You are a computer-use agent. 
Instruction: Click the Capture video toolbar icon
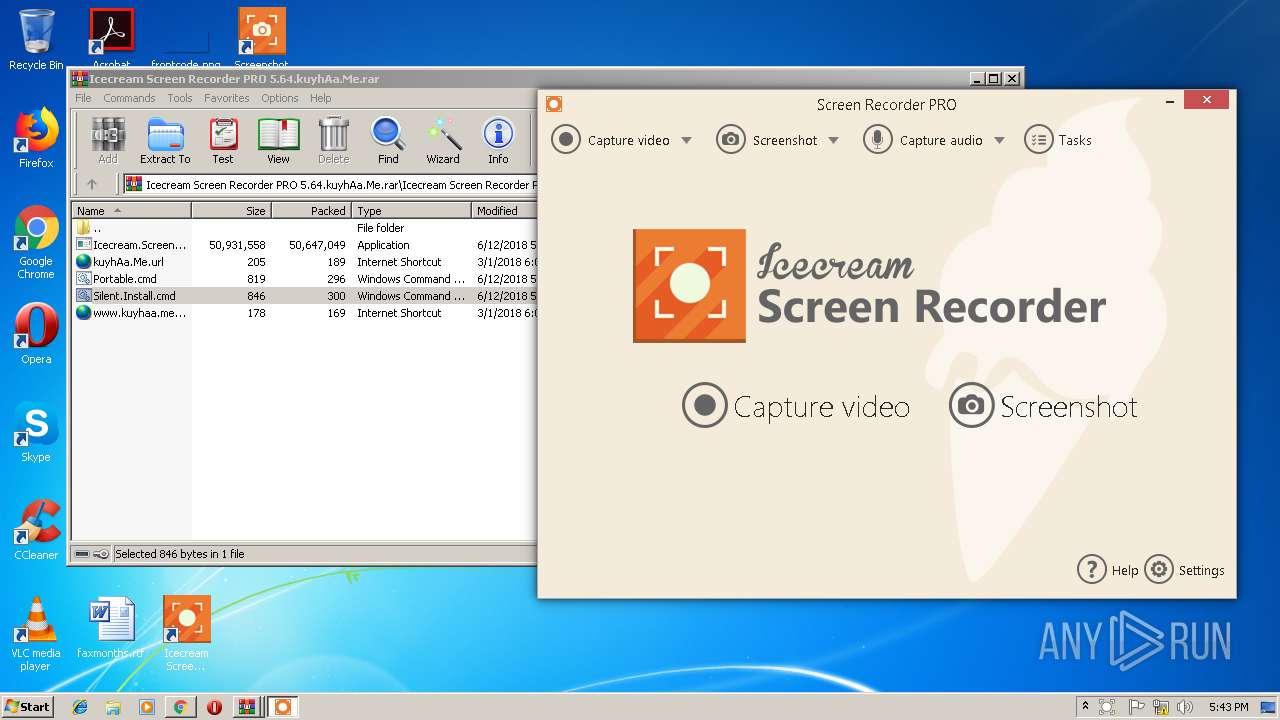click(x=566, y=140)
